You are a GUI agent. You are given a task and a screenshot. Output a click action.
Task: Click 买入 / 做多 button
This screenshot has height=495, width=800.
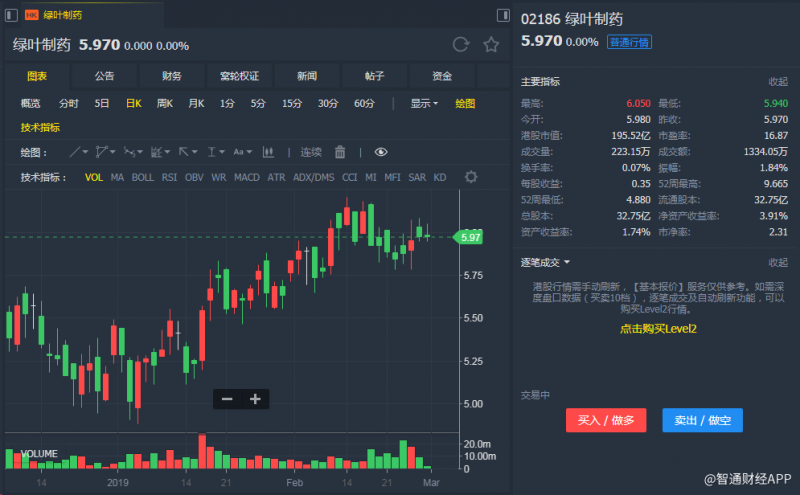[x=606, y=420]
